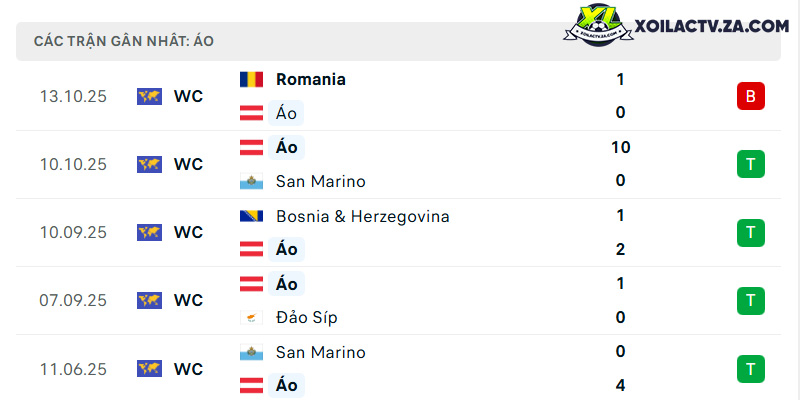
Task: Open the Romania team link
Action: tap(311, 79)
